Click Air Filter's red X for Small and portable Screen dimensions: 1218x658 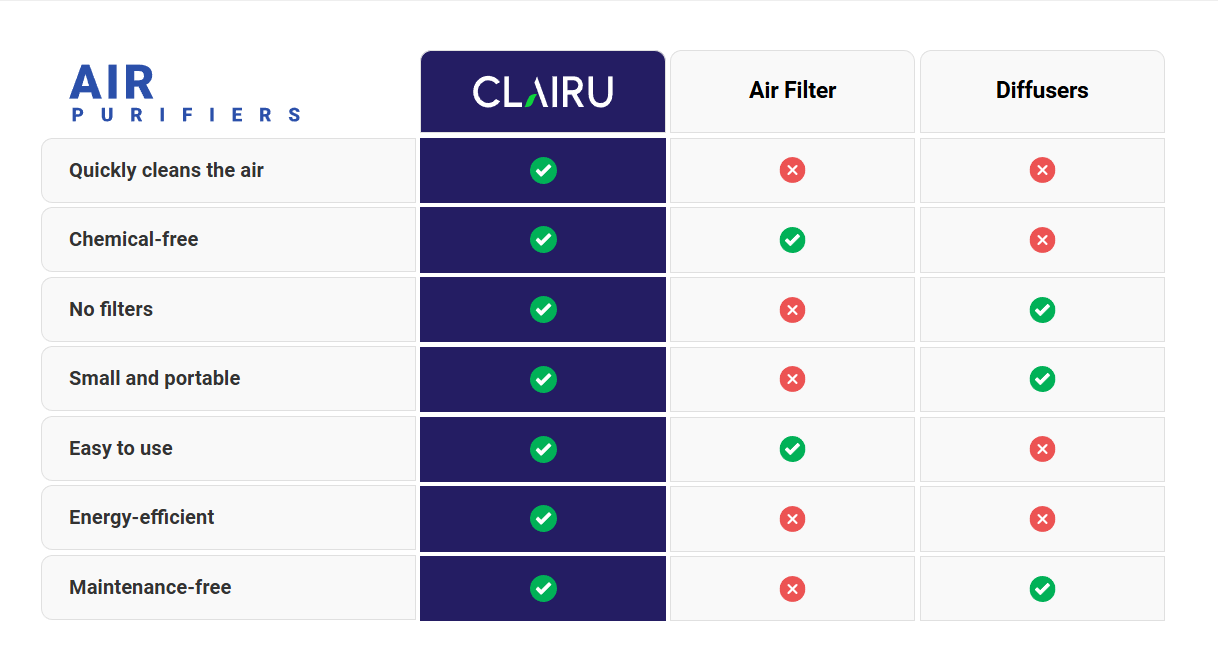(x=792, y=379)
